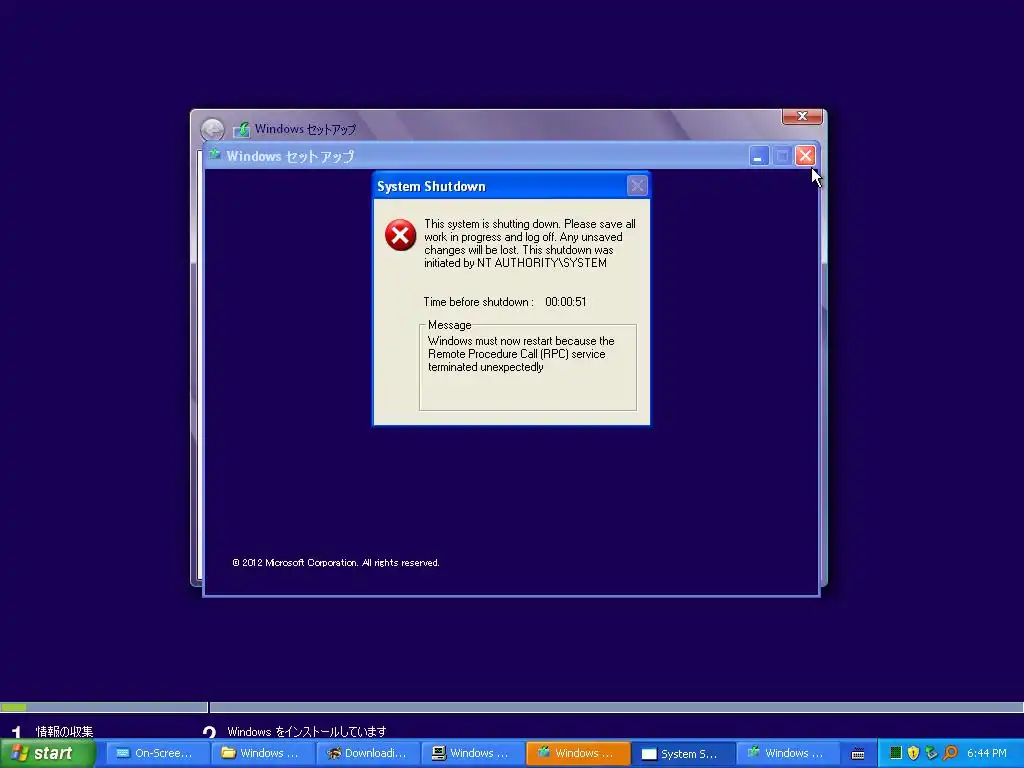Open the Start menu
1024x768 pixels.
[48, 753]
